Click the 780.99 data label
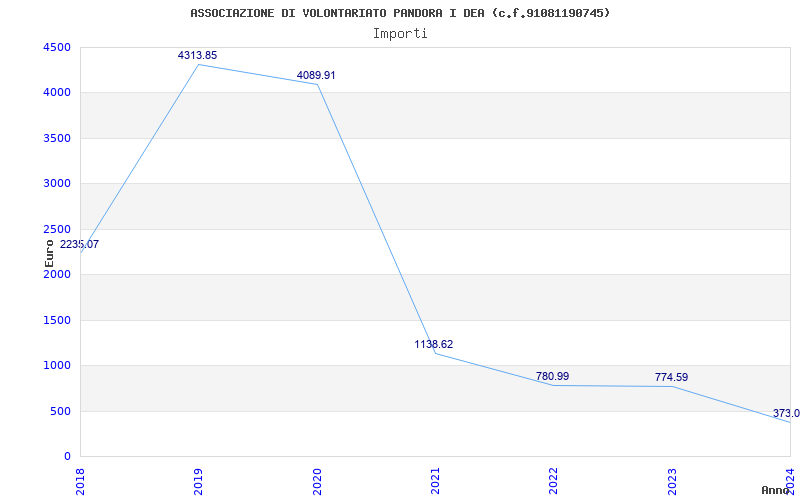Screen dimensions: 800x500 553,377
